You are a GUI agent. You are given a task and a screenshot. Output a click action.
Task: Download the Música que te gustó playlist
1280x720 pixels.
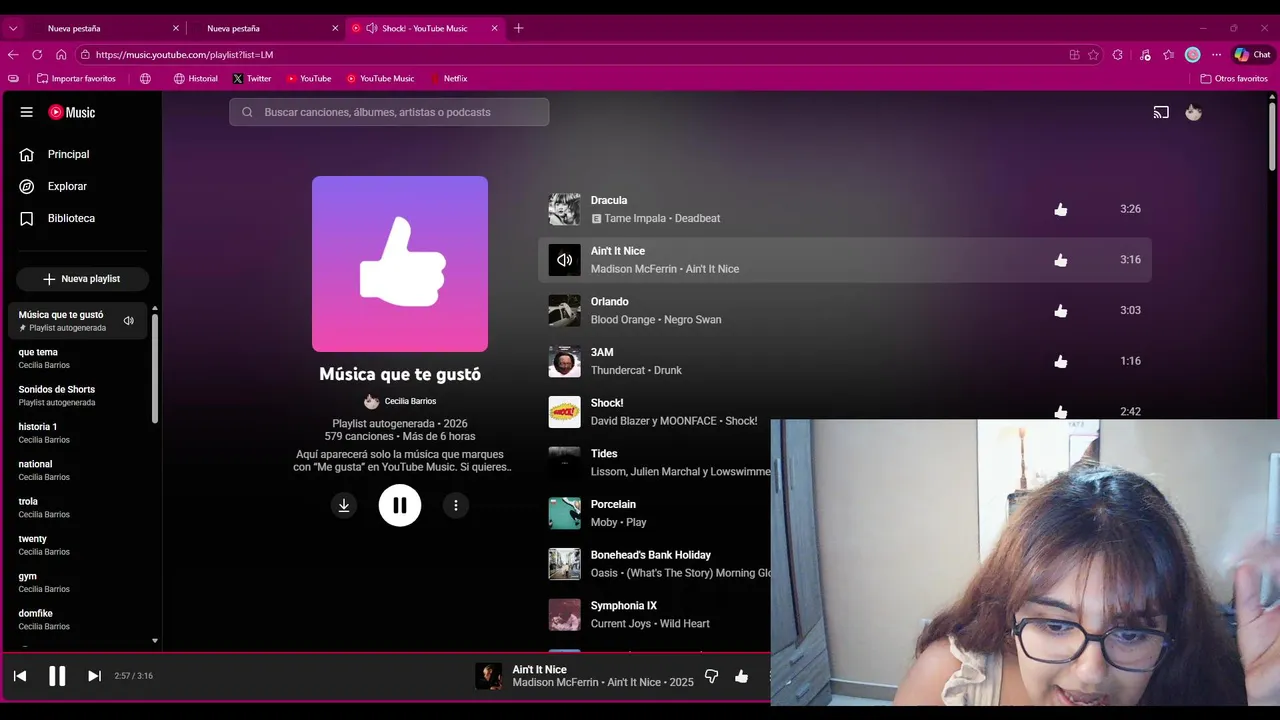pyautogui.click(x=344, y=505)
